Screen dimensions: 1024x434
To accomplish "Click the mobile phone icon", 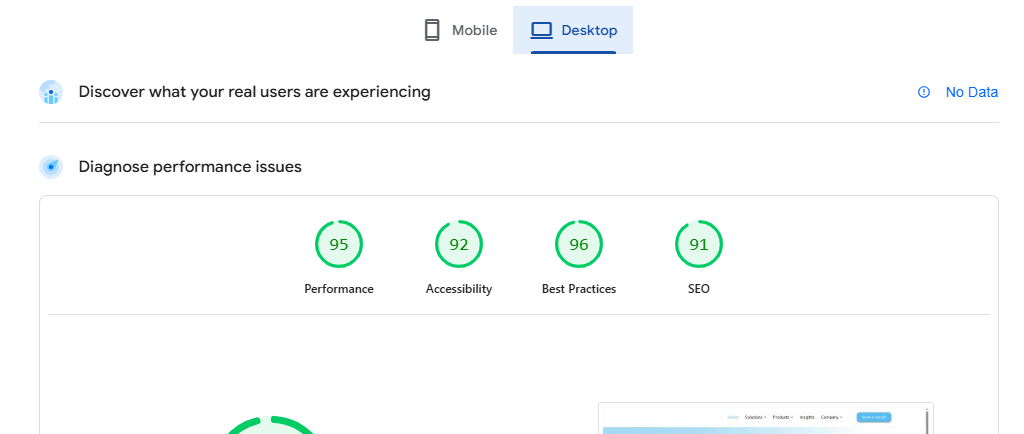I will [x=432, y=30].
